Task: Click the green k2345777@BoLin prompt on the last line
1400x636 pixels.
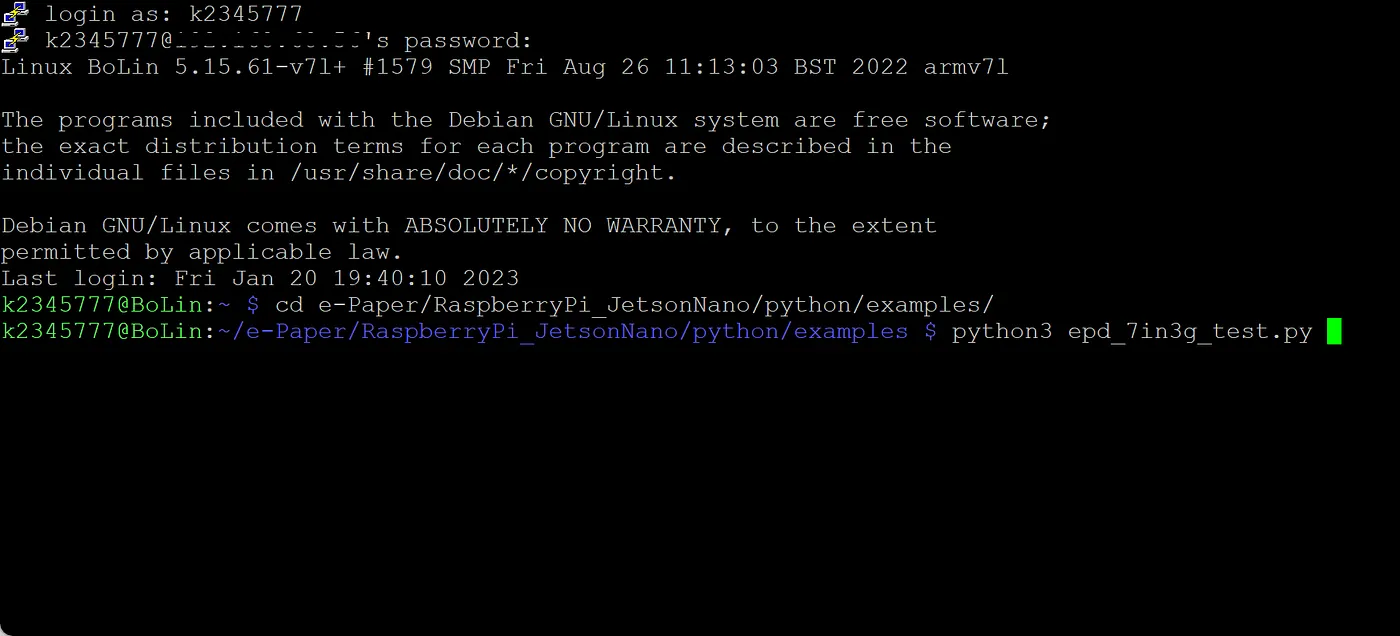Action: (101, 331)
